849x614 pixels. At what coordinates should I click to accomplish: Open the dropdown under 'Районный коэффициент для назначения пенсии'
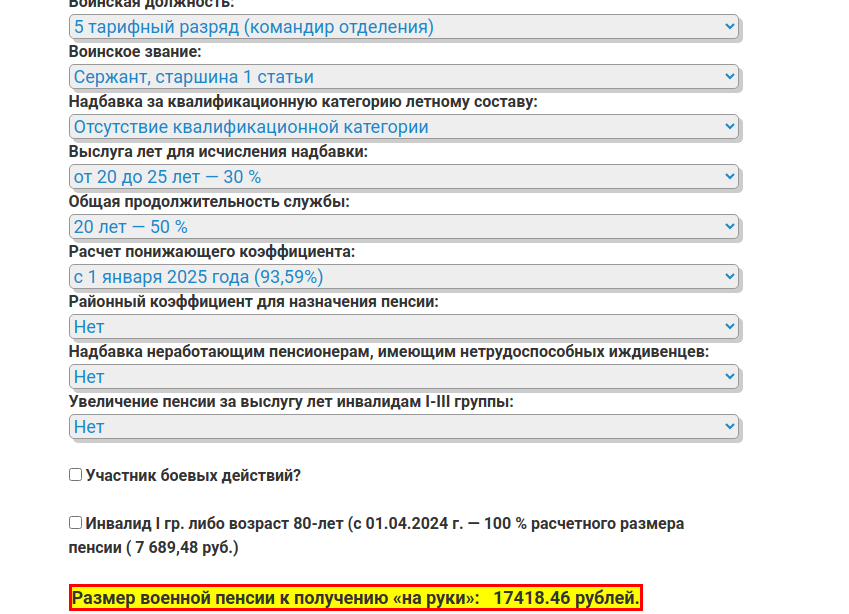(403, 326)
